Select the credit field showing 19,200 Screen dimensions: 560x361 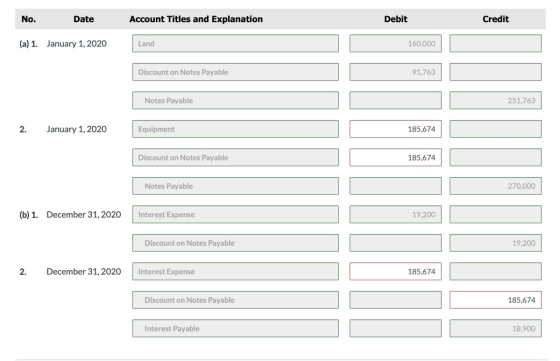point(495,243)
